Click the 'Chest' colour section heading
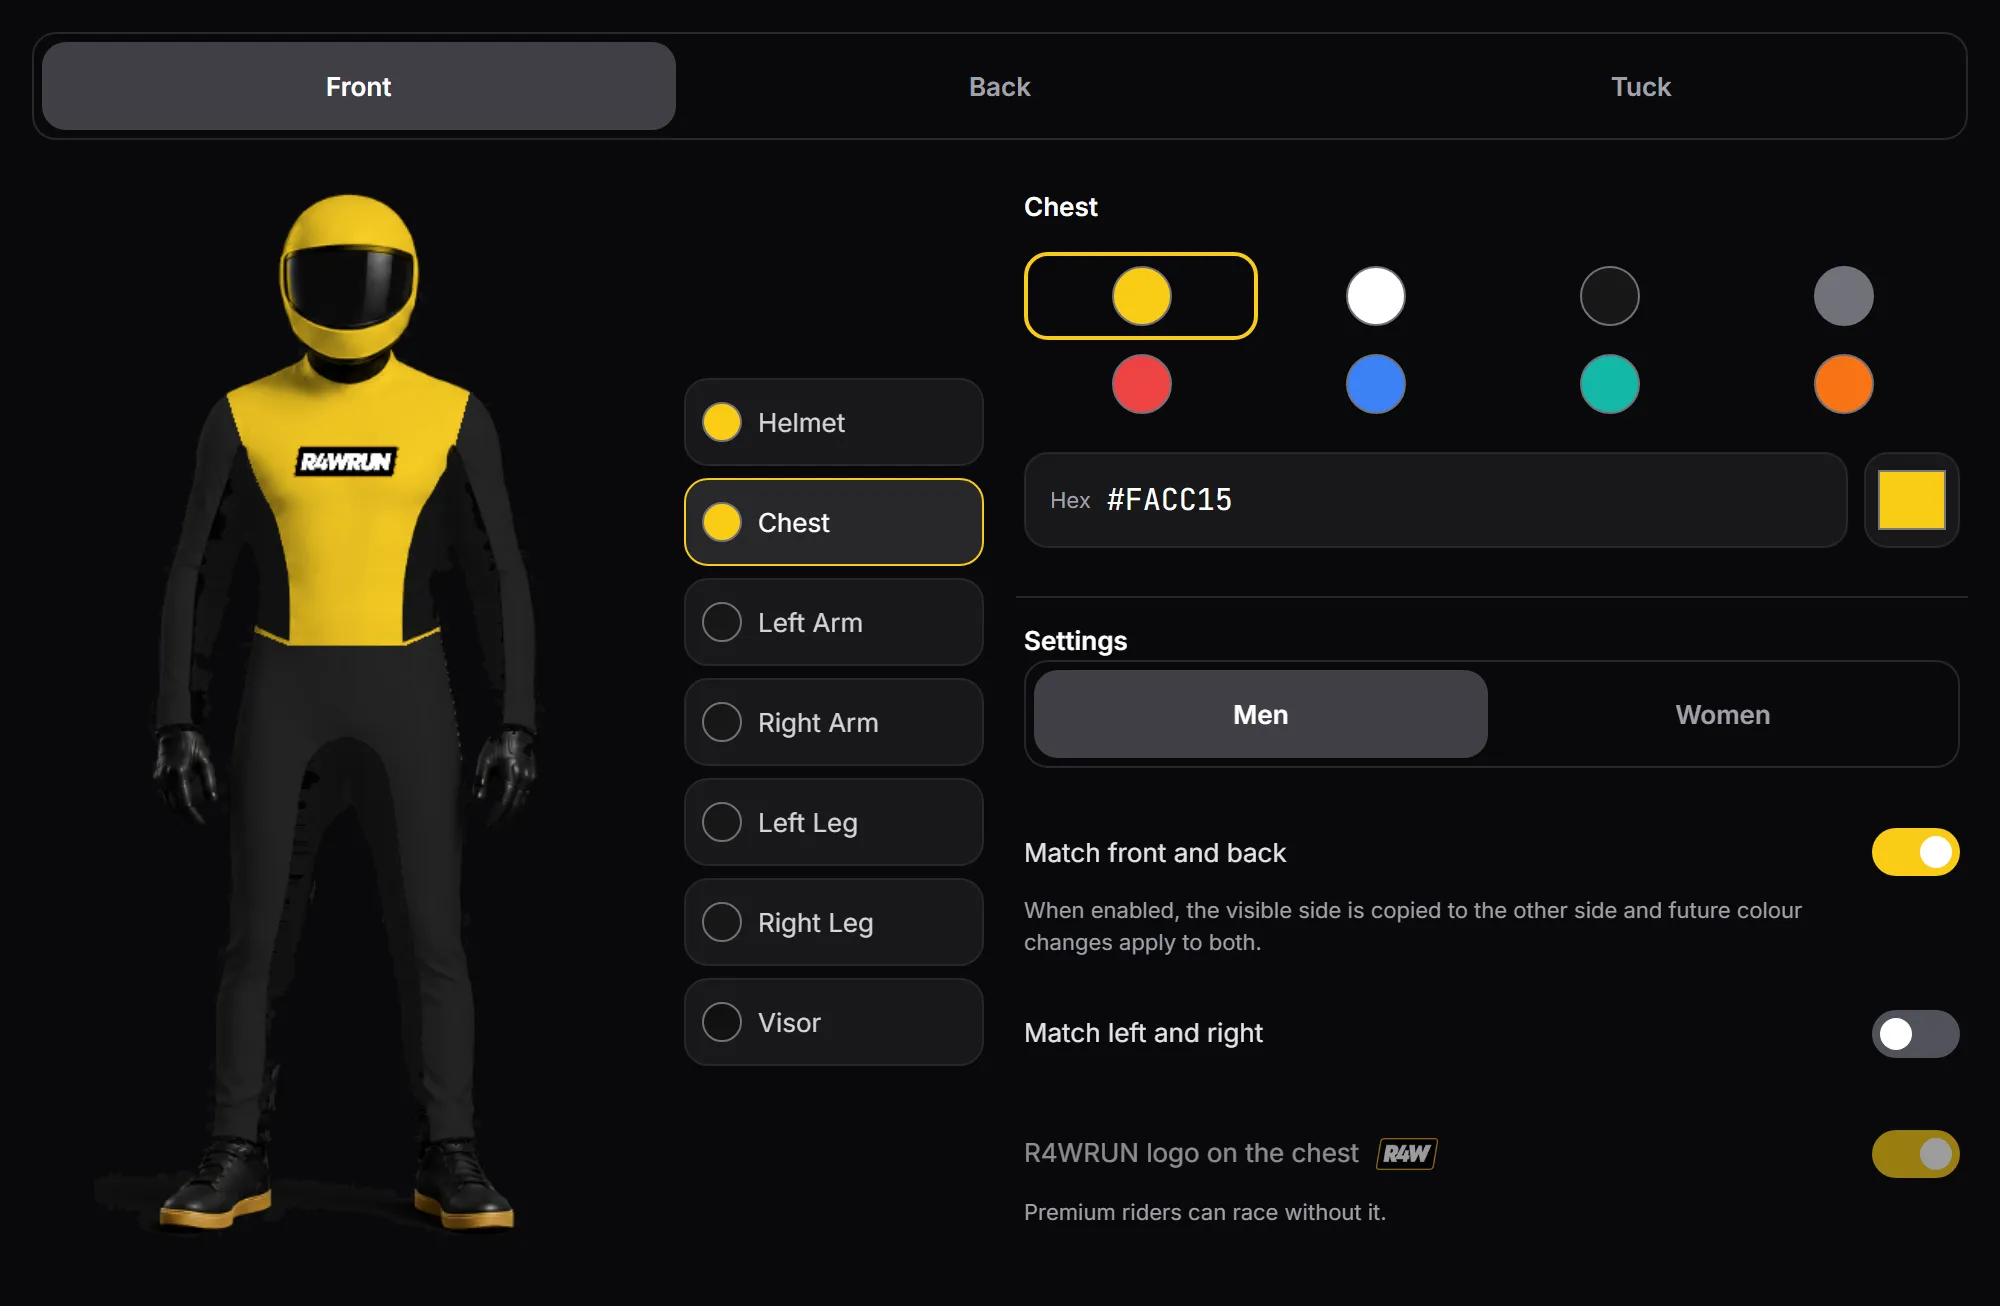The image size is (2000, 1306). 1060,207
